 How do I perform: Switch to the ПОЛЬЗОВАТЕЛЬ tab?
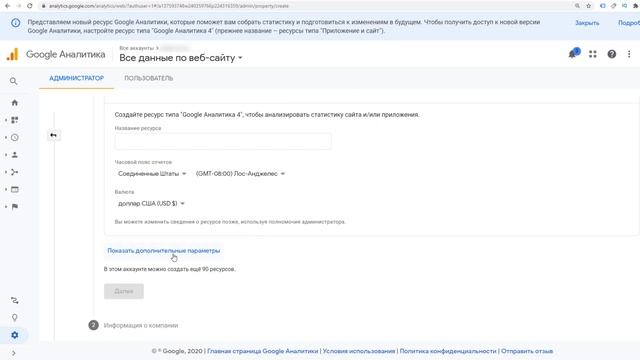click(149, 78)
